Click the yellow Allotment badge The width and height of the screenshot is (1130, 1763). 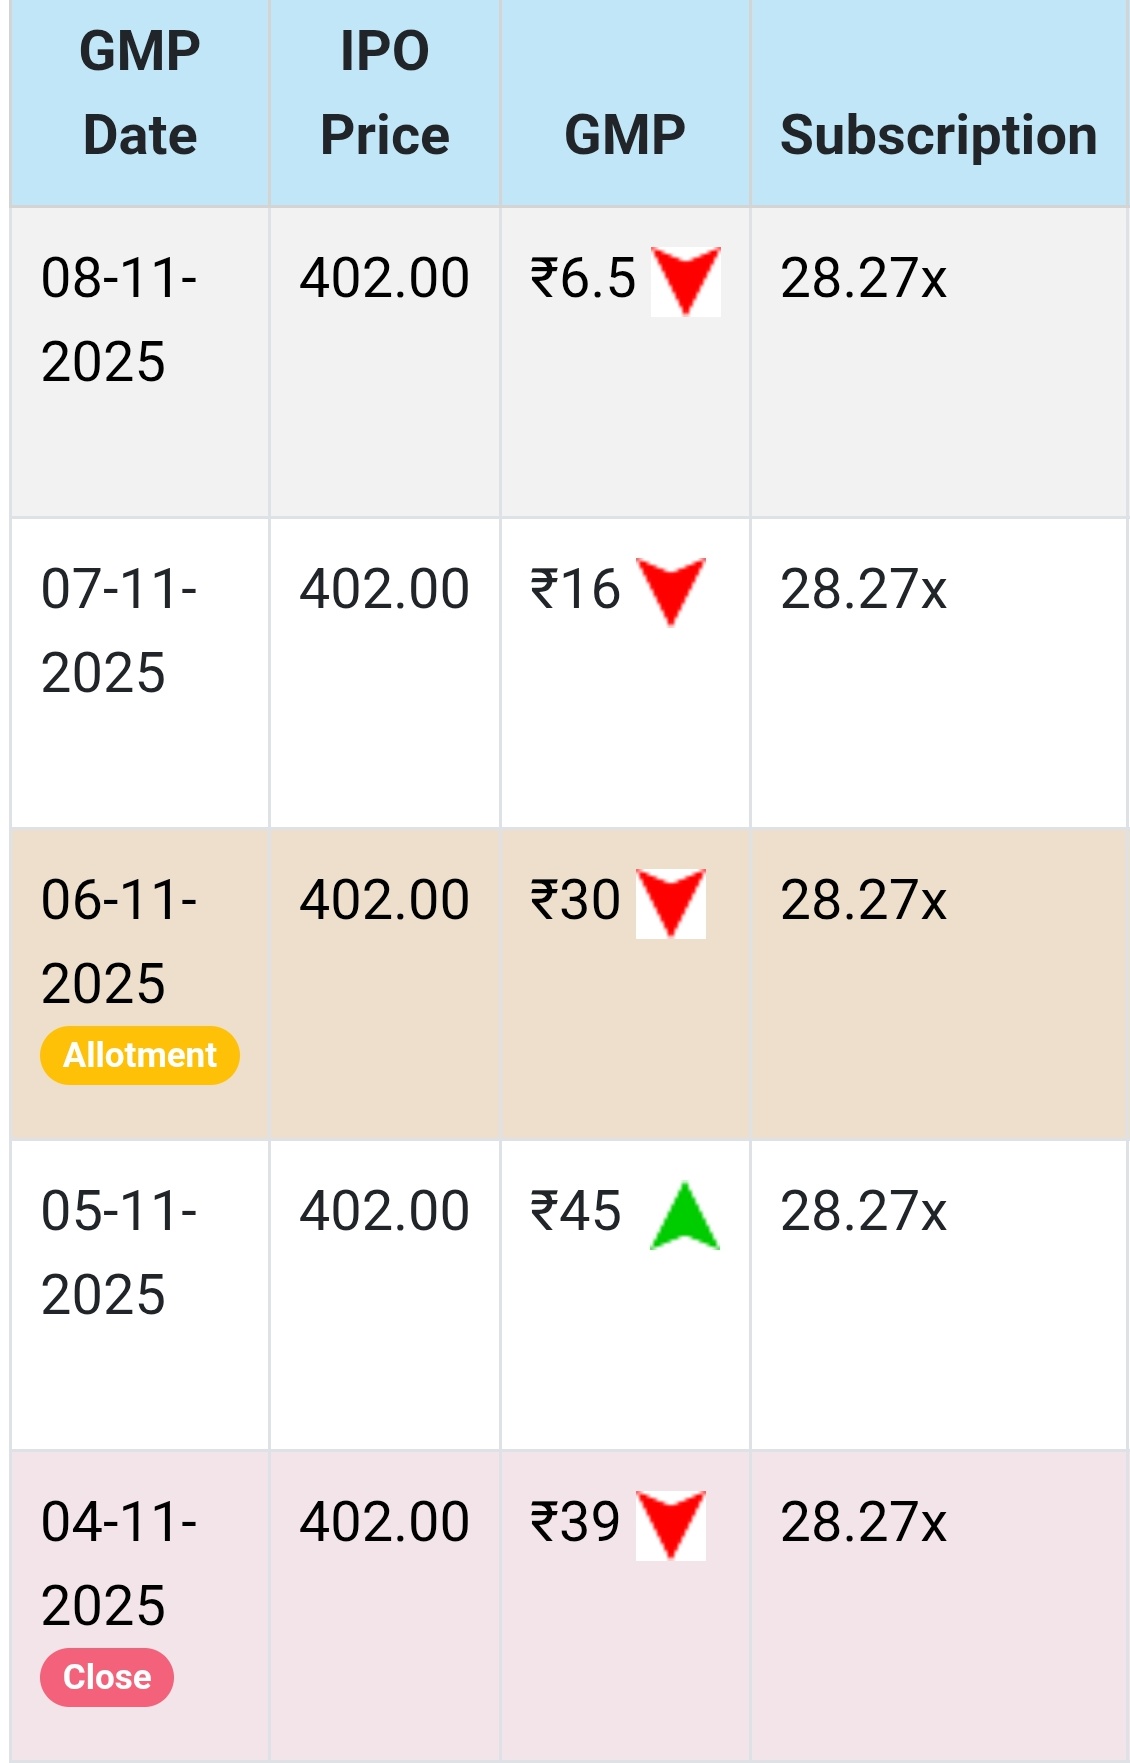tap(140, 1055)
